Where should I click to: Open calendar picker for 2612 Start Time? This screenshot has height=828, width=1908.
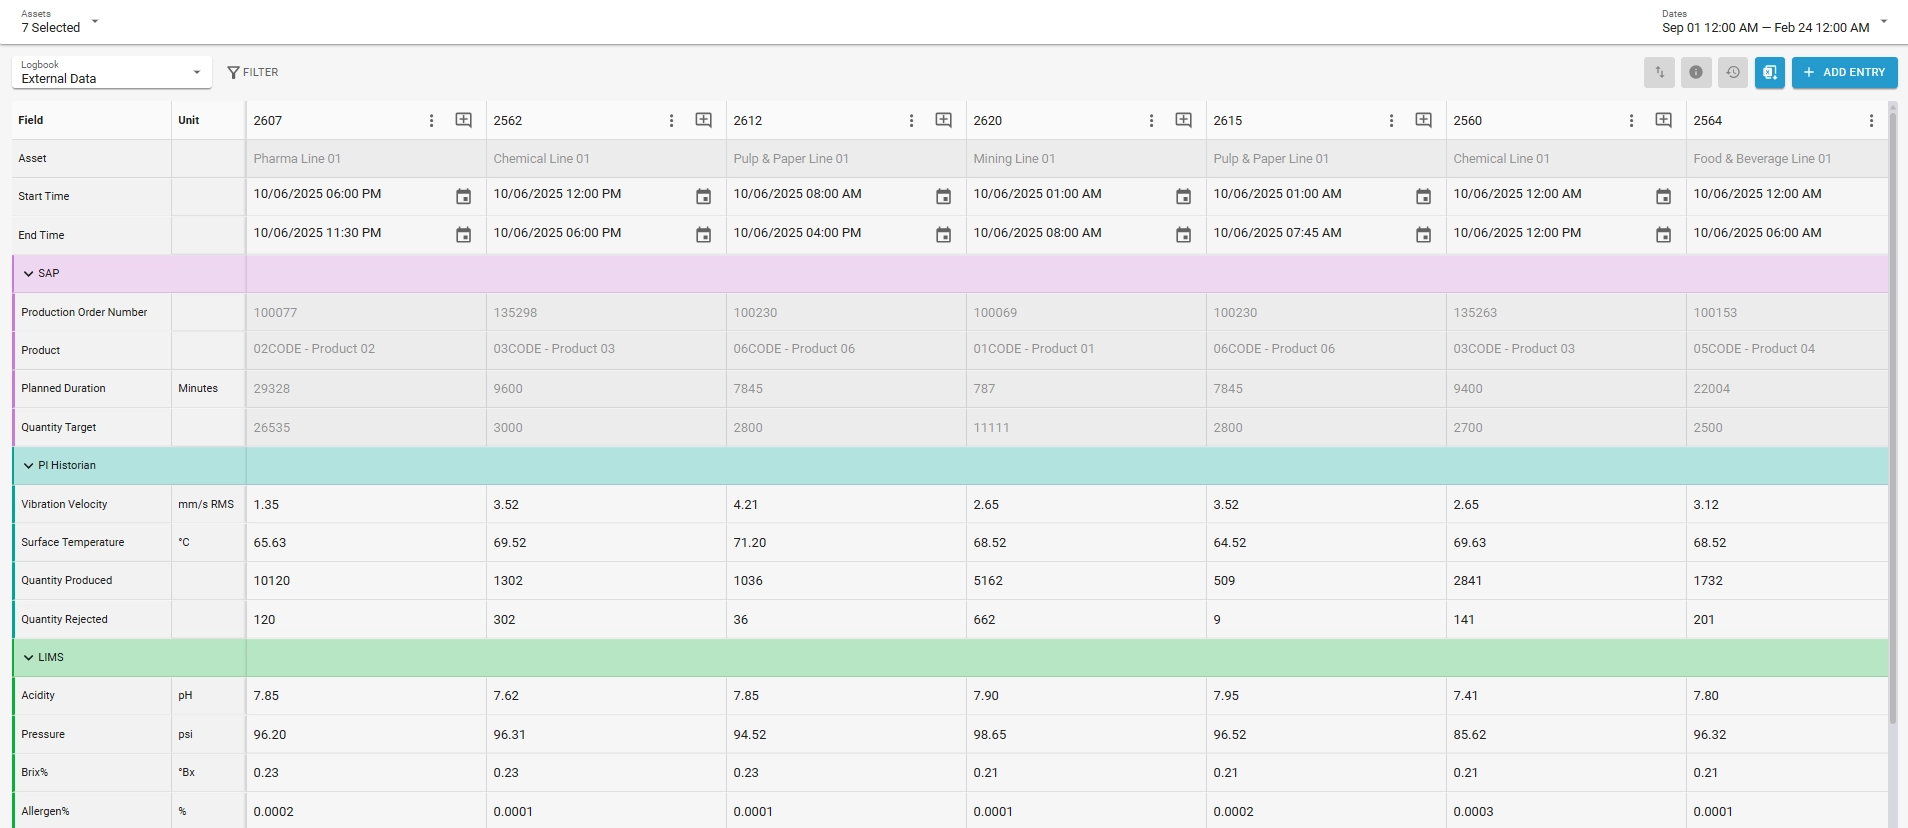[x=943, y=196]
